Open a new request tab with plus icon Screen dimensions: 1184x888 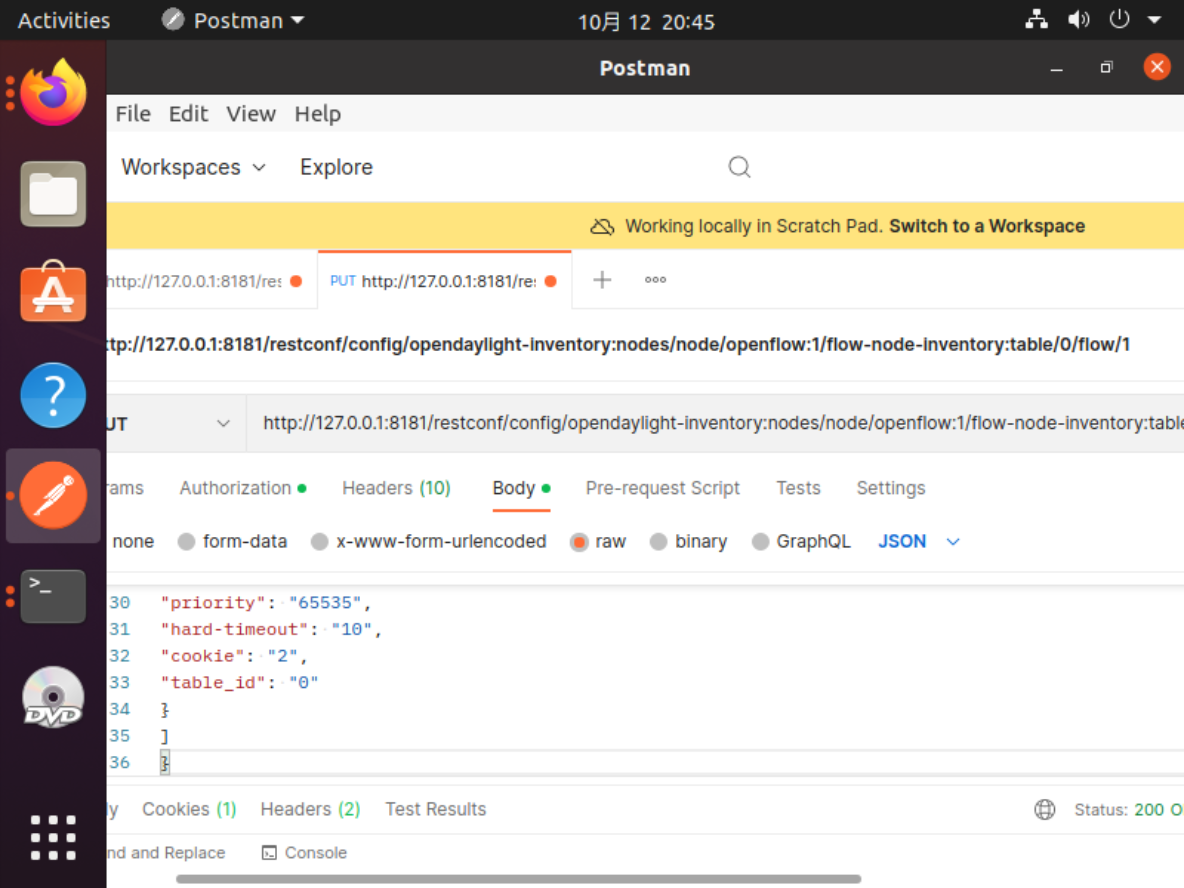(x=602, y=280)
